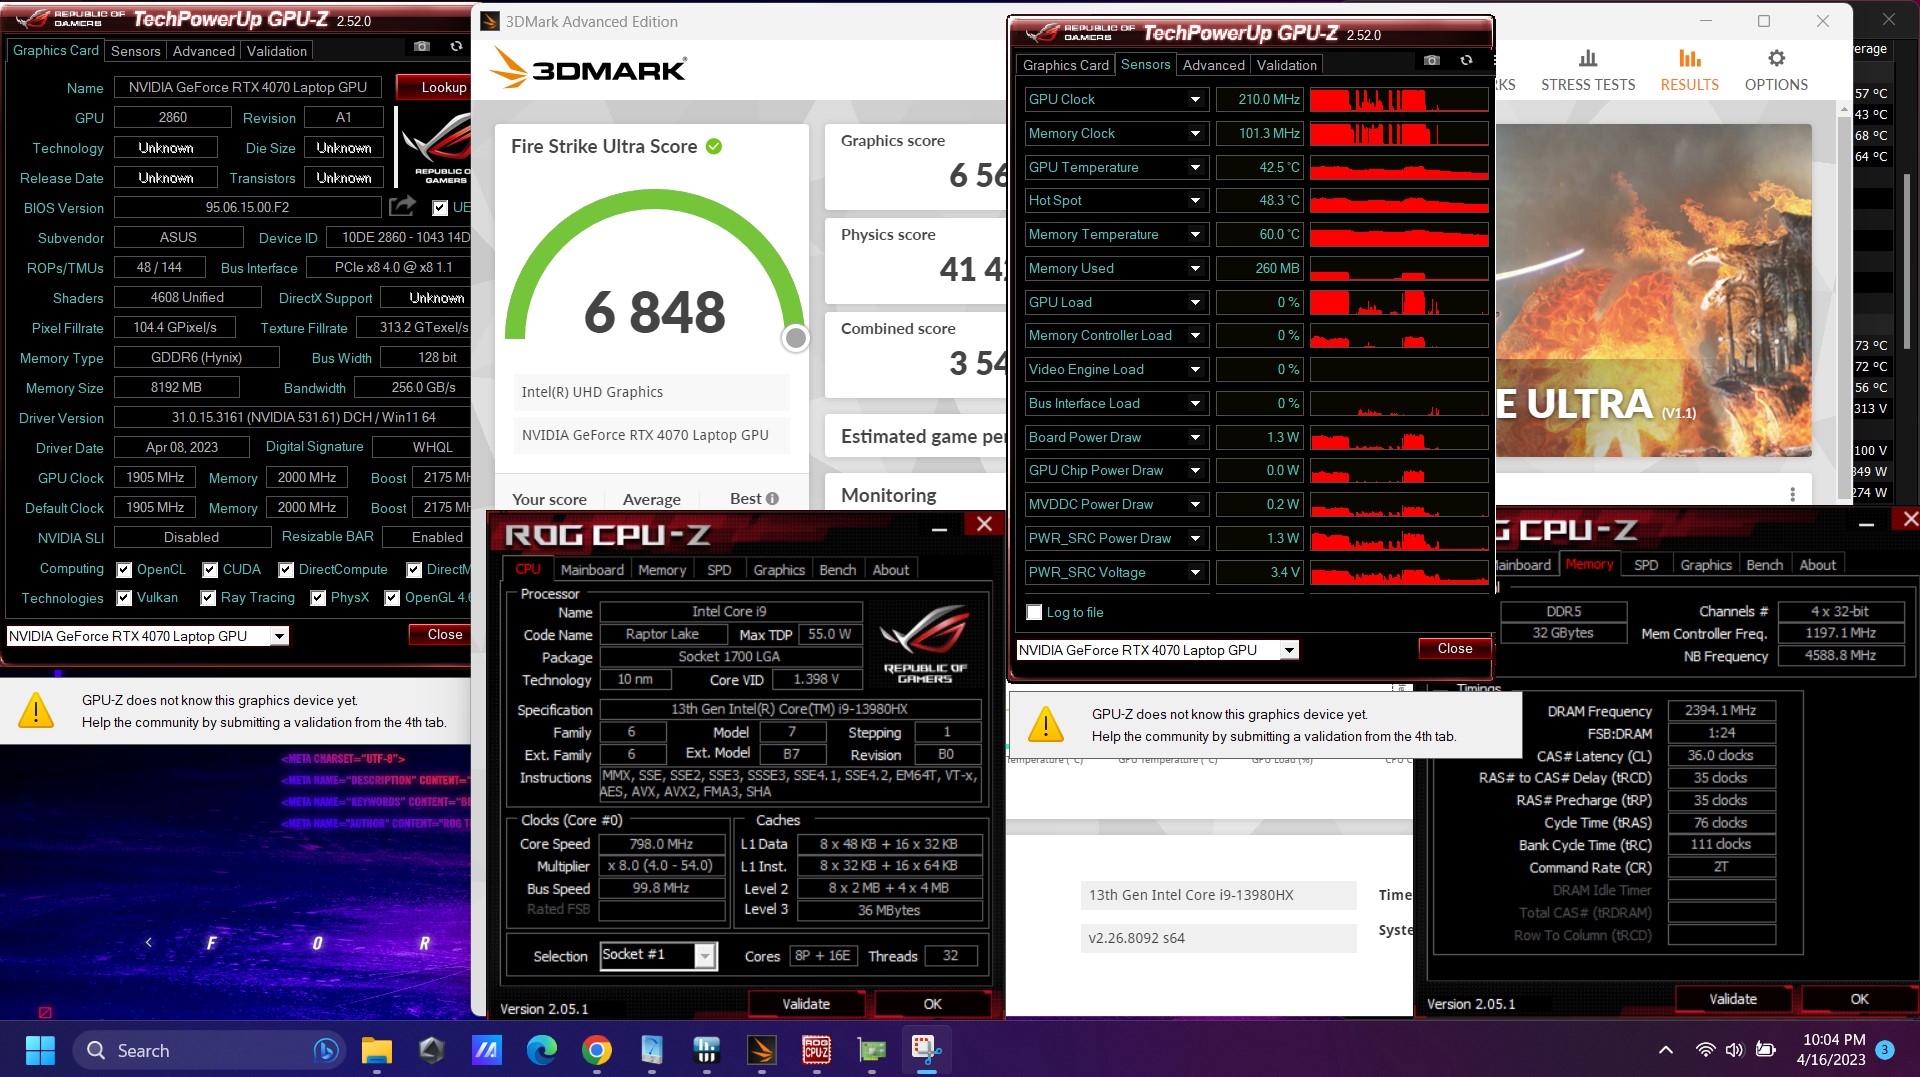1920x1077 pixels.
Task: Open File Explorer from taskbar
Action: (377, 1050)
